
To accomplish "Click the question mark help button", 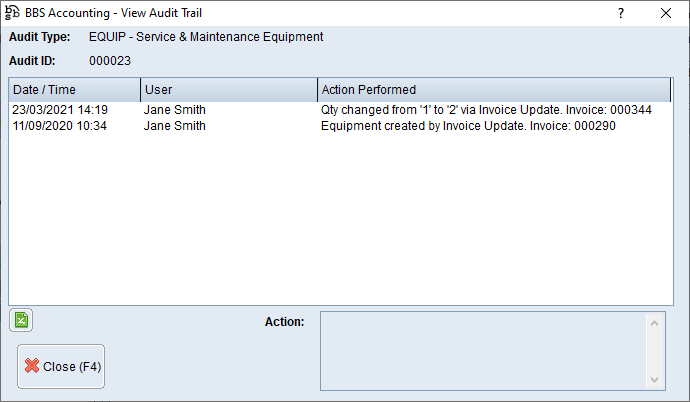I will [620, 13].
